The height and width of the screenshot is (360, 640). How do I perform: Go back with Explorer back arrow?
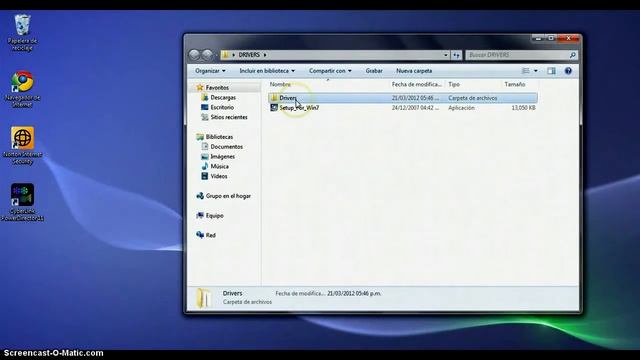(195, 55)
